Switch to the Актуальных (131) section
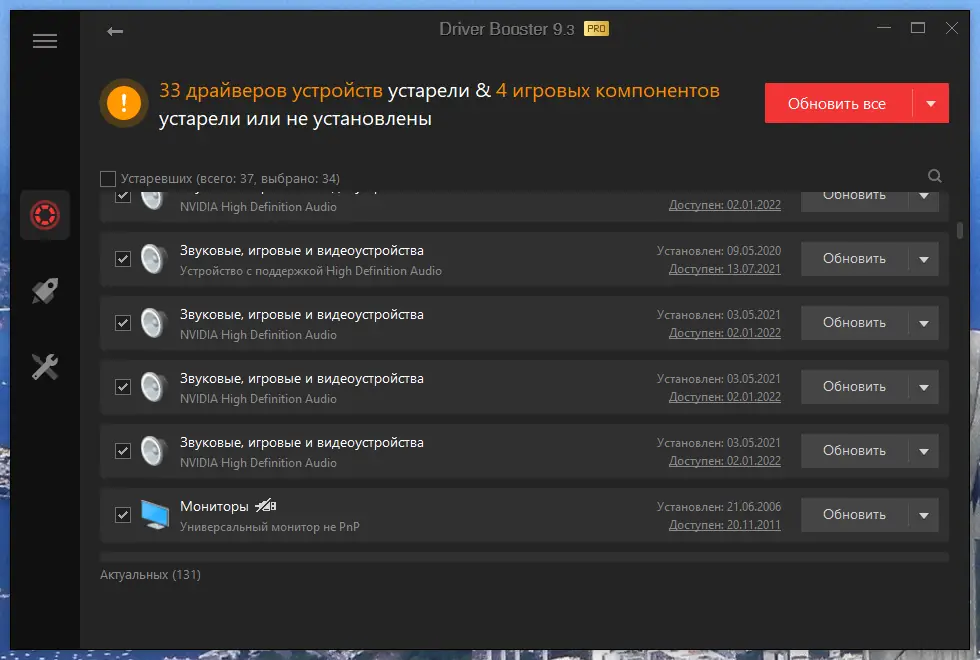The width and height of the screenshot is (980, 660). pos(148,575)
